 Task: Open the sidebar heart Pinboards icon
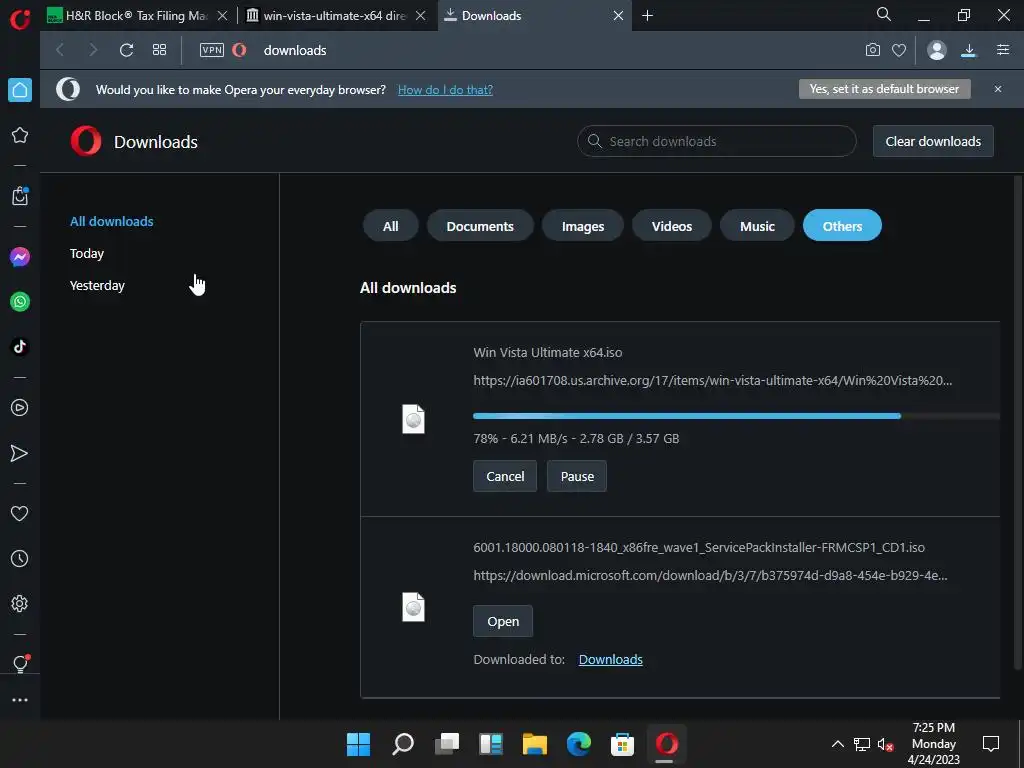tap(20, 513)
